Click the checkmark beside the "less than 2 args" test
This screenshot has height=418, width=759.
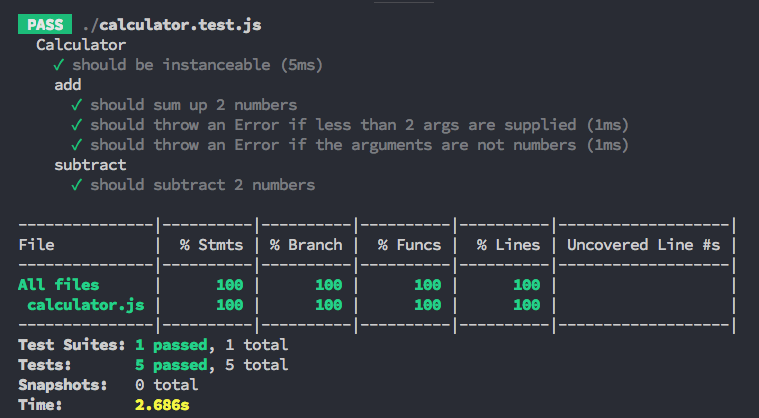pos(77,125)
